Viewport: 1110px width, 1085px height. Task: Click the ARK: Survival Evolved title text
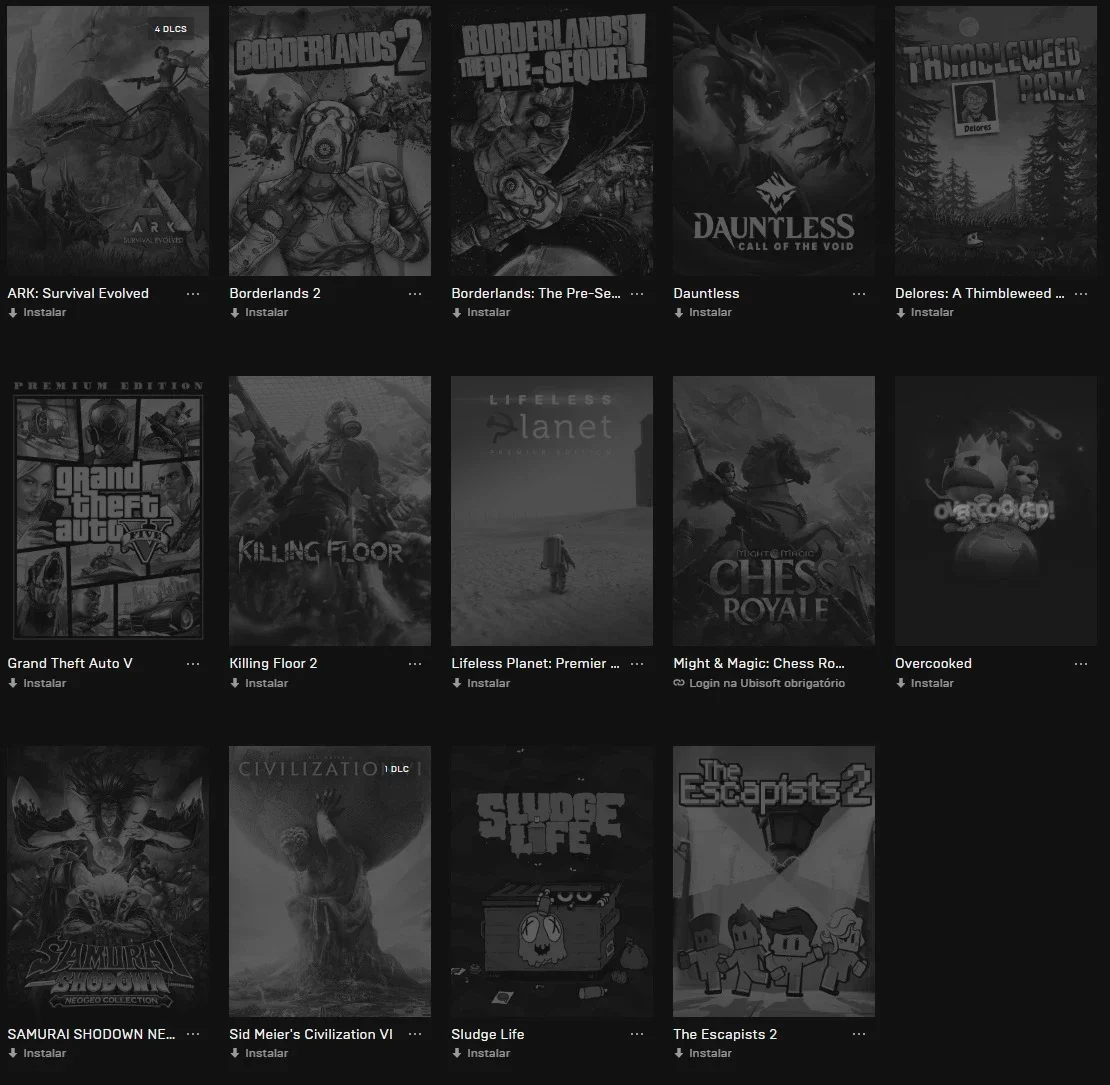[78, 293]
